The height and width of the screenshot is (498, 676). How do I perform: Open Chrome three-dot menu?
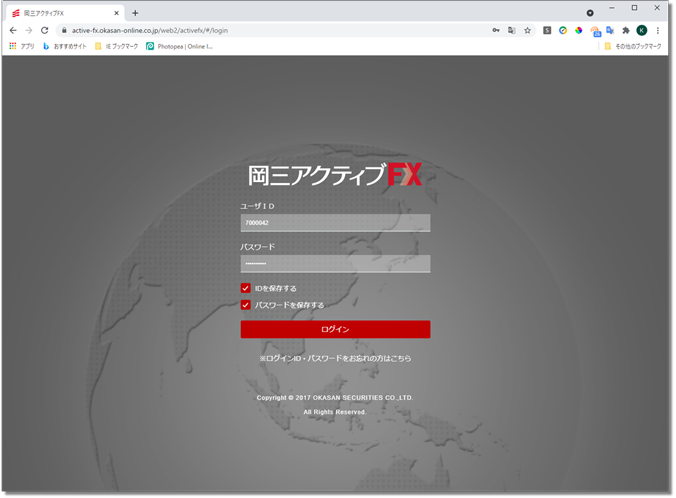click(657, 30)
